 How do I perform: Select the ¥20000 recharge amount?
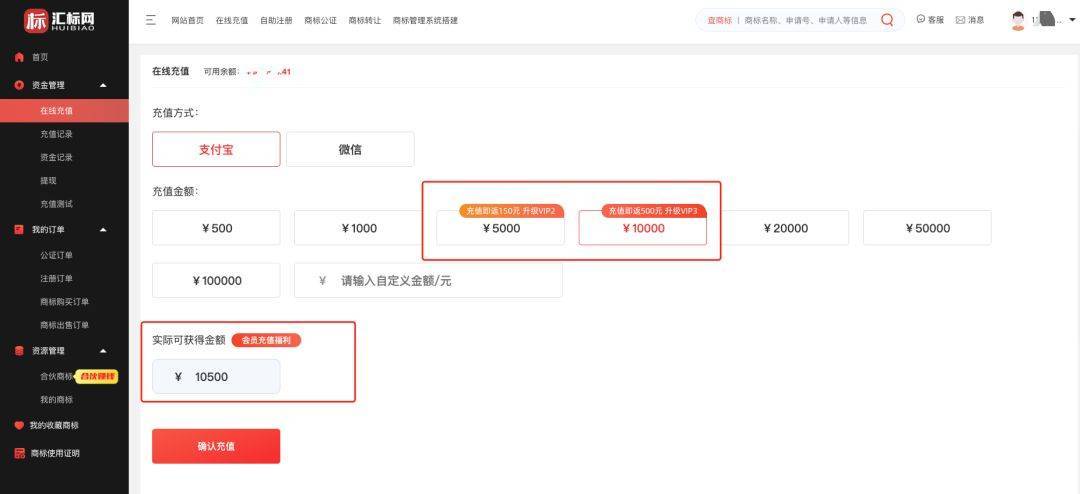coord(785,228)
